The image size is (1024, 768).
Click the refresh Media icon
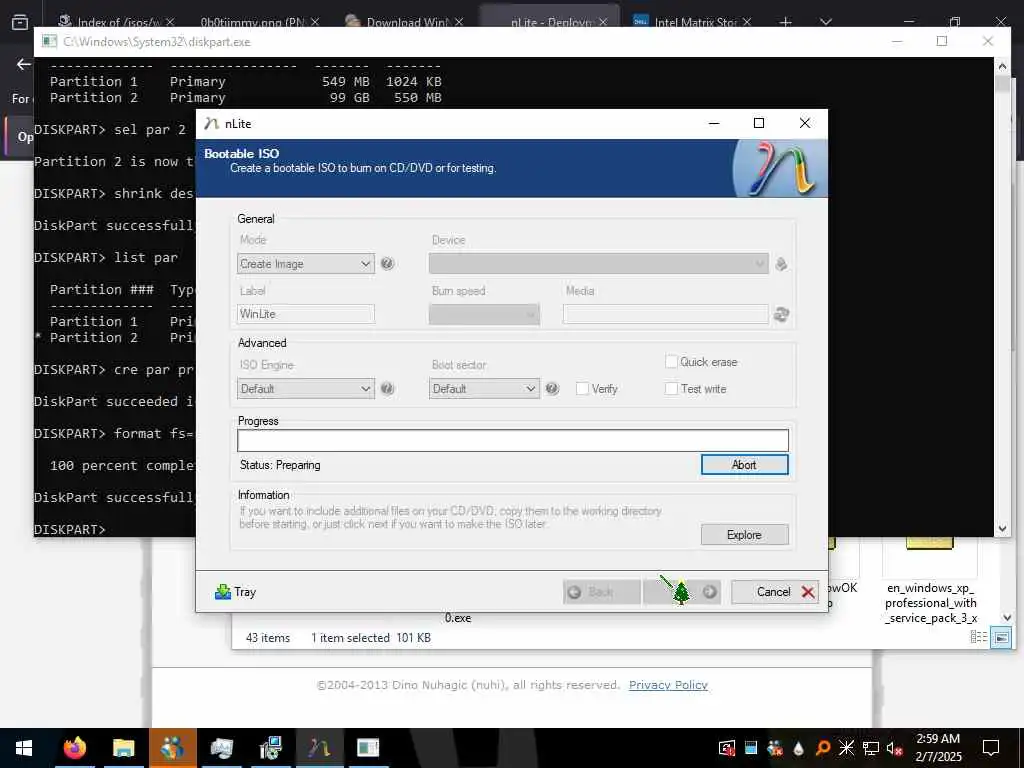pos(781,315)
